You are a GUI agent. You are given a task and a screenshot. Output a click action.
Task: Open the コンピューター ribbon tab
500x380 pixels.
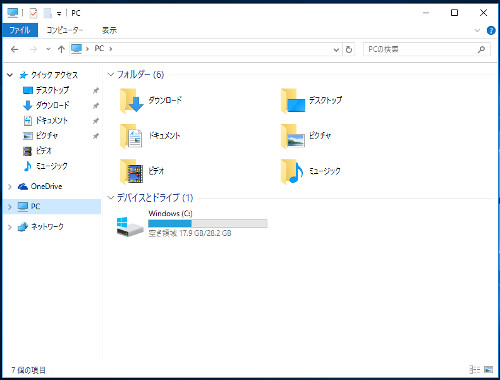coord(64,30)
